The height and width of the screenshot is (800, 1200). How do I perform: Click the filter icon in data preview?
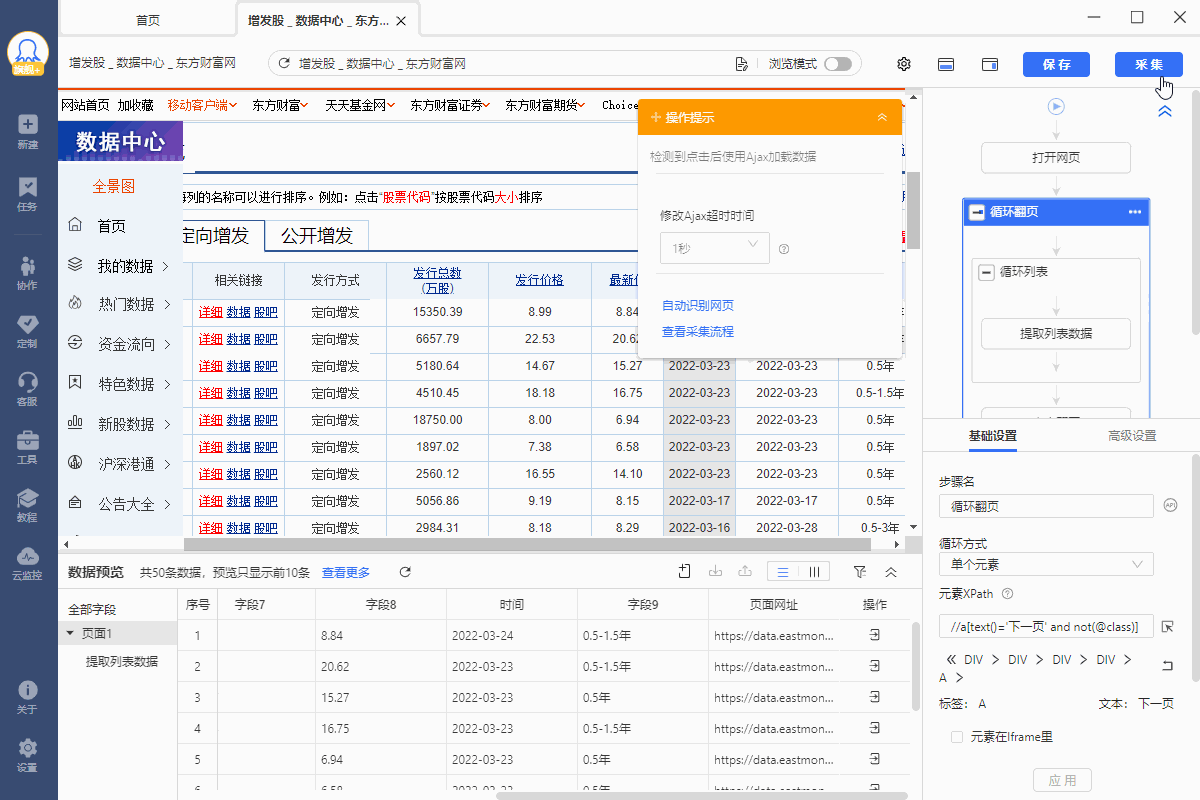(x=860, y=572)
